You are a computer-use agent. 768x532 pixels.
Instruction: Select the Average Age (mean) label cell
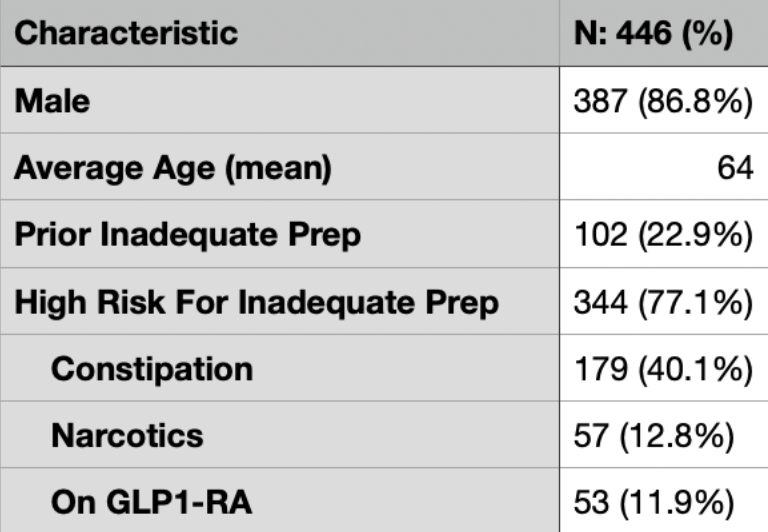coord(280,167)
